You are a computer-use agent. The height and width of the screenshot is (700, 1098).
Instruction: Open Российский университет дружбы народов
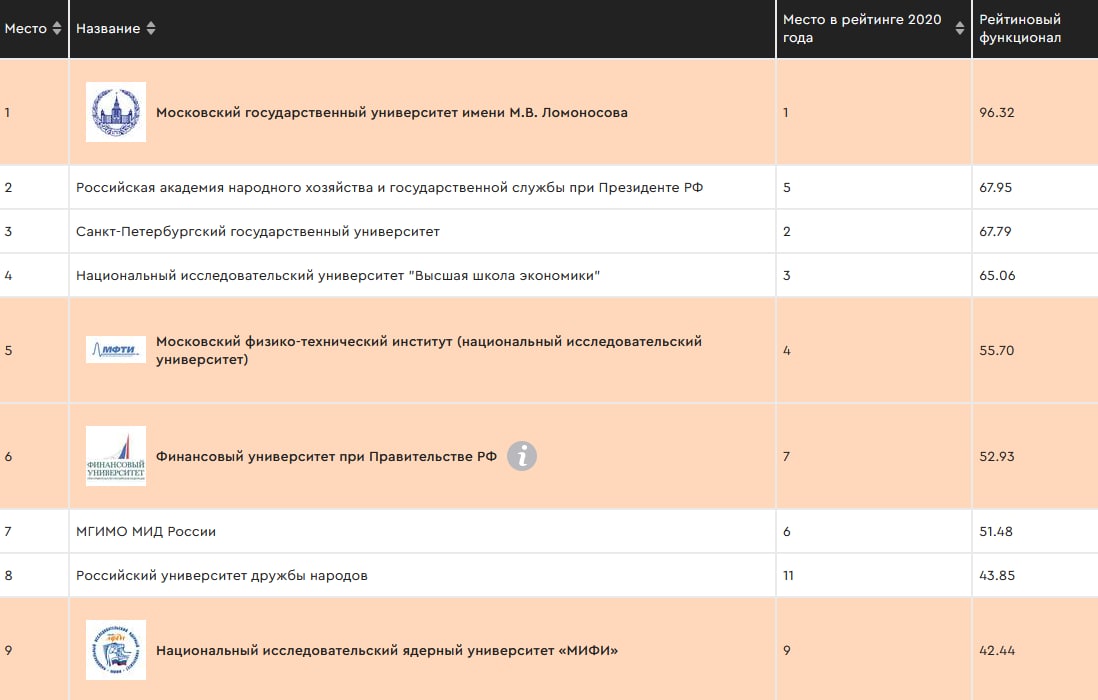221,575
